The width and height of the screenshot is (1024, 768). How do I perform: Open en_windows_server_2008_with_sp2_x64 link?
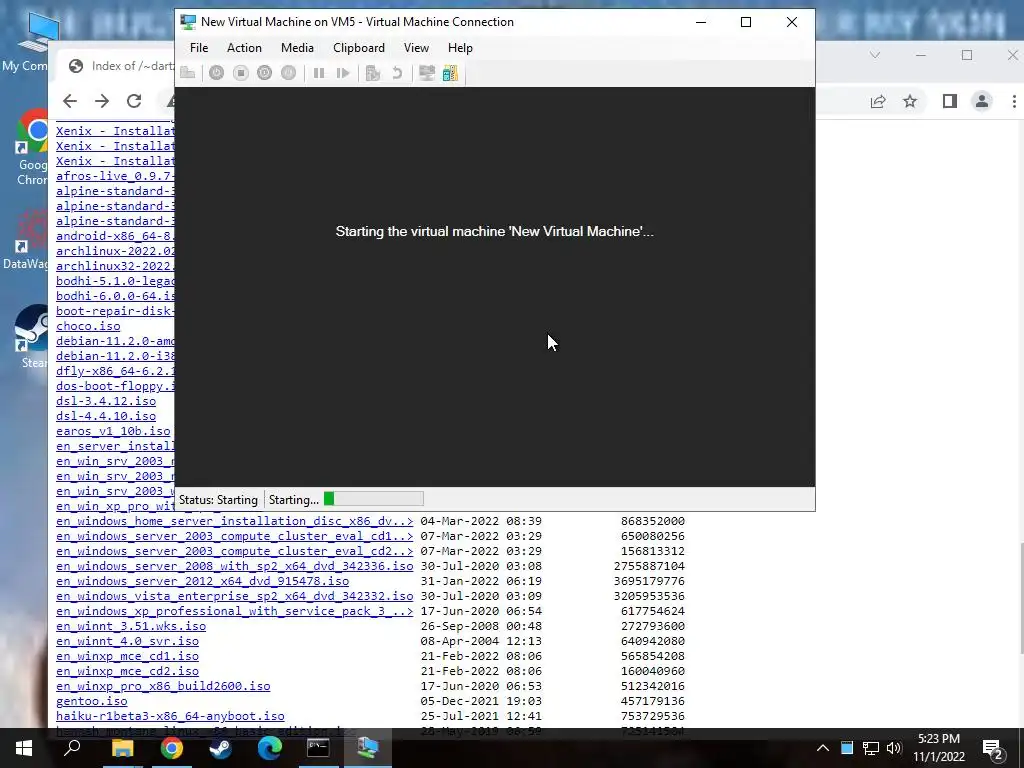[234, 566]
